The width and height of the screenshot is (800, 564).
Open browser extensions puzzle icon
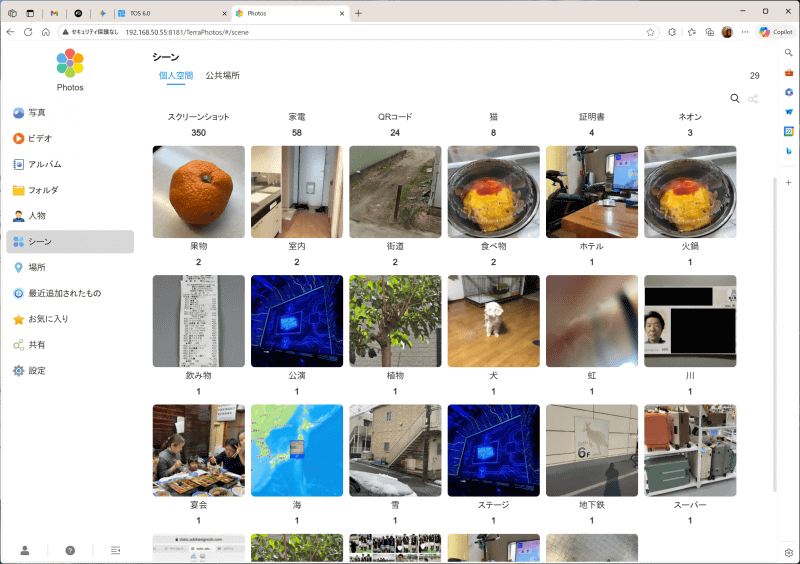(x=672, y=32)
